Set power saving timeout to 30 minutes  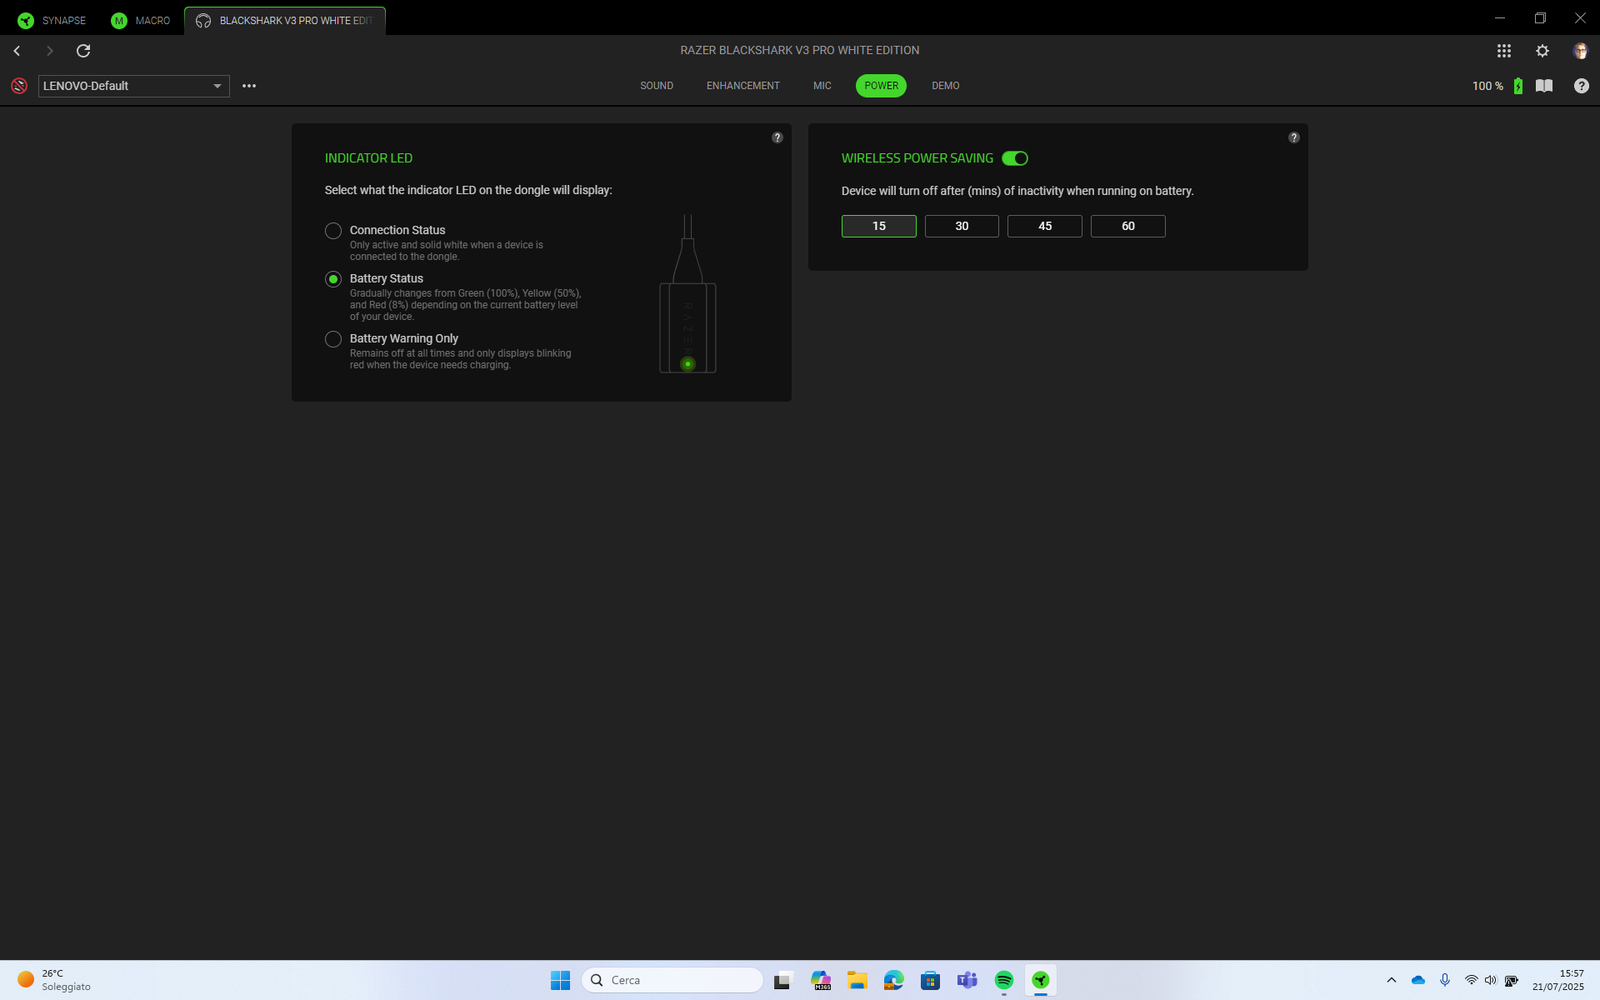tap(961, 226)
